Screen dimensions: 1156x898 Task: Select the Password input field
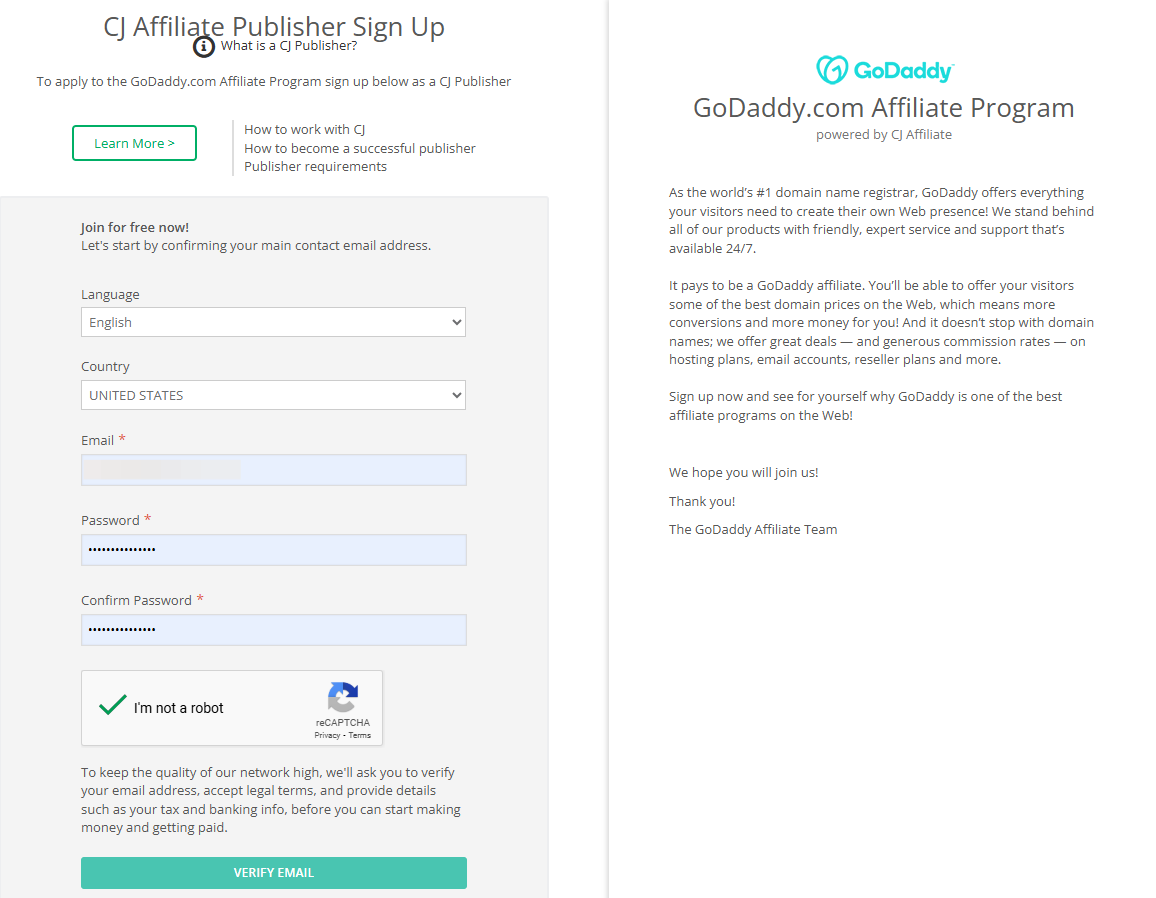[273, 550]
